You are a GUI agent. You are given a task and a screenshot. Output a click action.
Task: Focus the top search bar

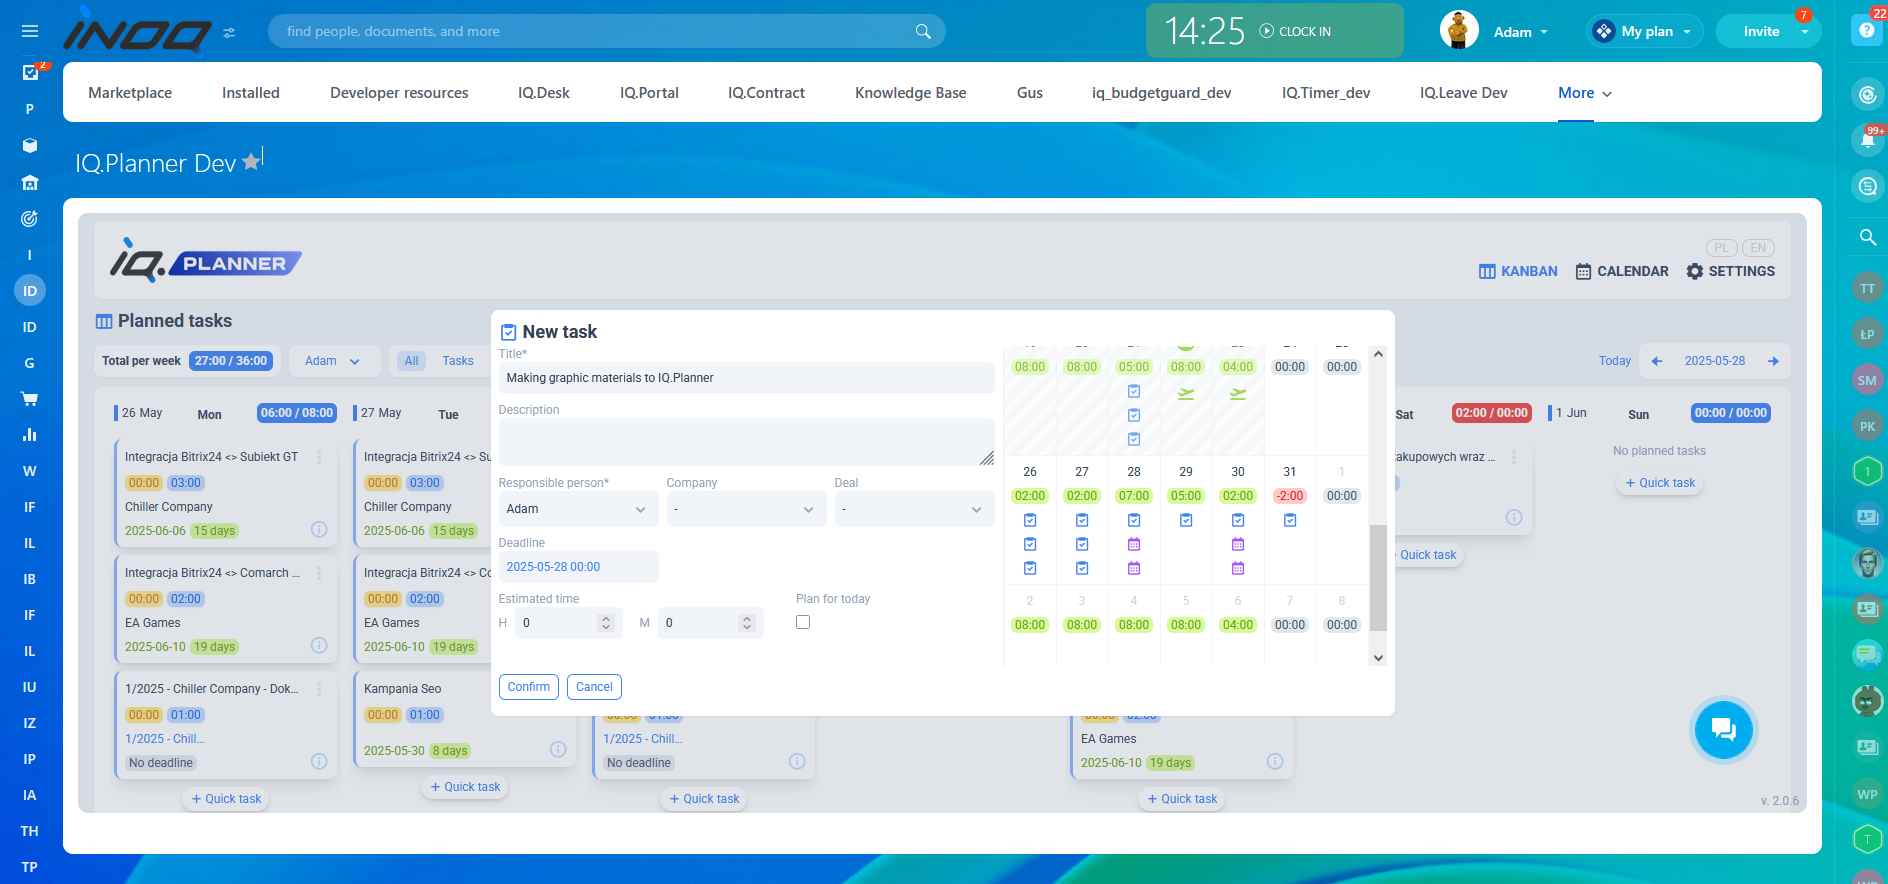(606, 31)
